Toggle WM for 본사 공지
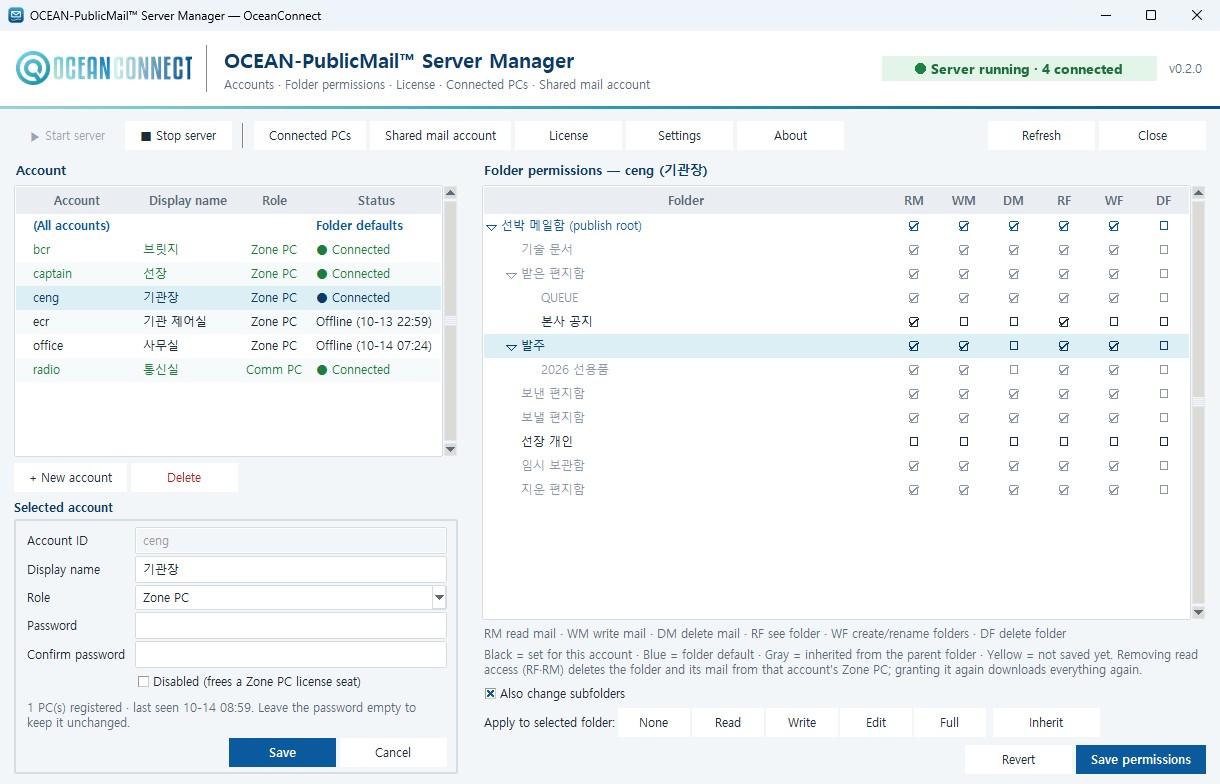 (x=964, y=322)
